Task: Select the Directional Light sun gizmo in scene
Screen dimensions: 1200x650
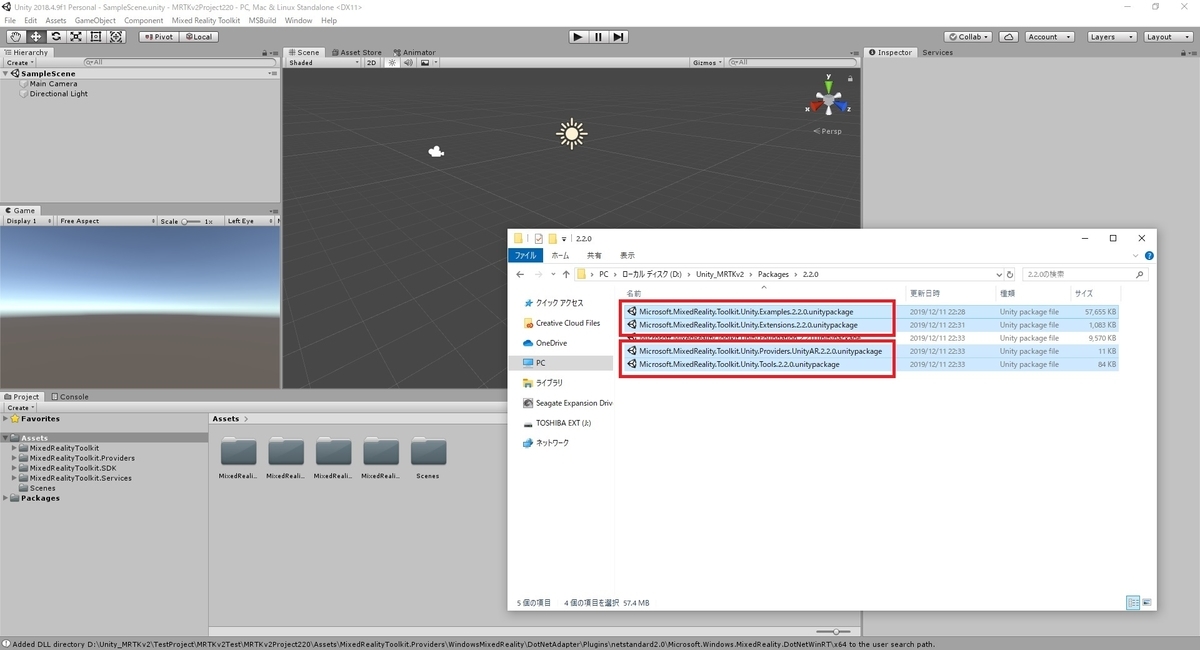Action: pyautogui.click(x=571, y=133)
